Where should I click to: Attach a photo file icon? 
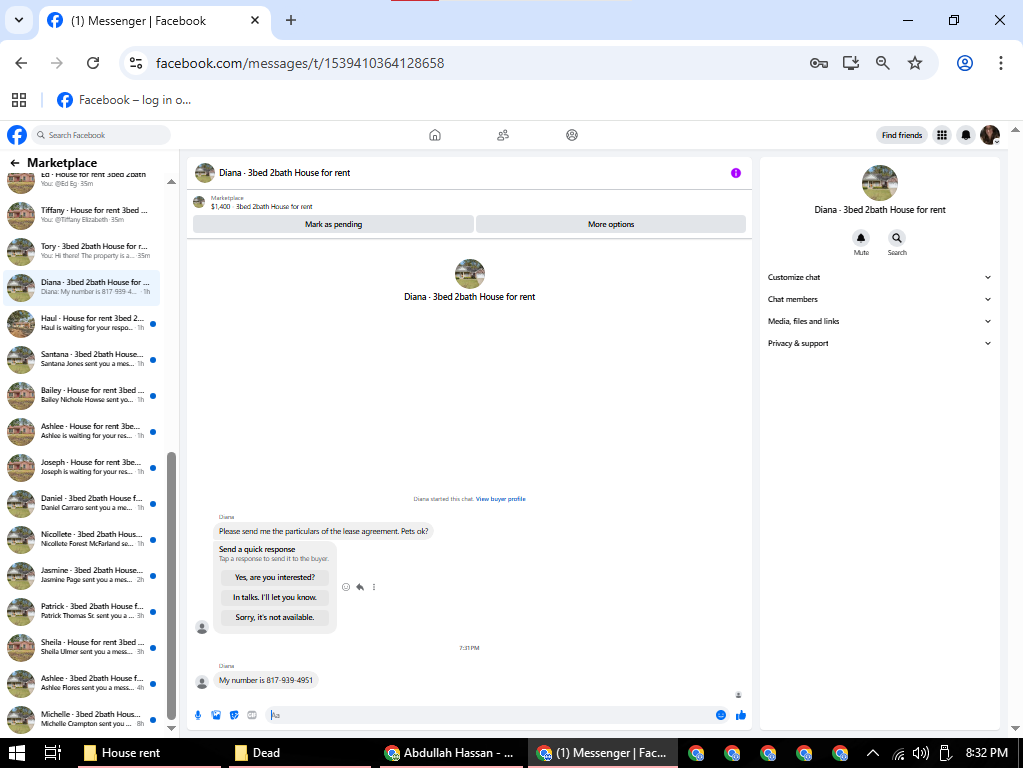pos(217,715)
